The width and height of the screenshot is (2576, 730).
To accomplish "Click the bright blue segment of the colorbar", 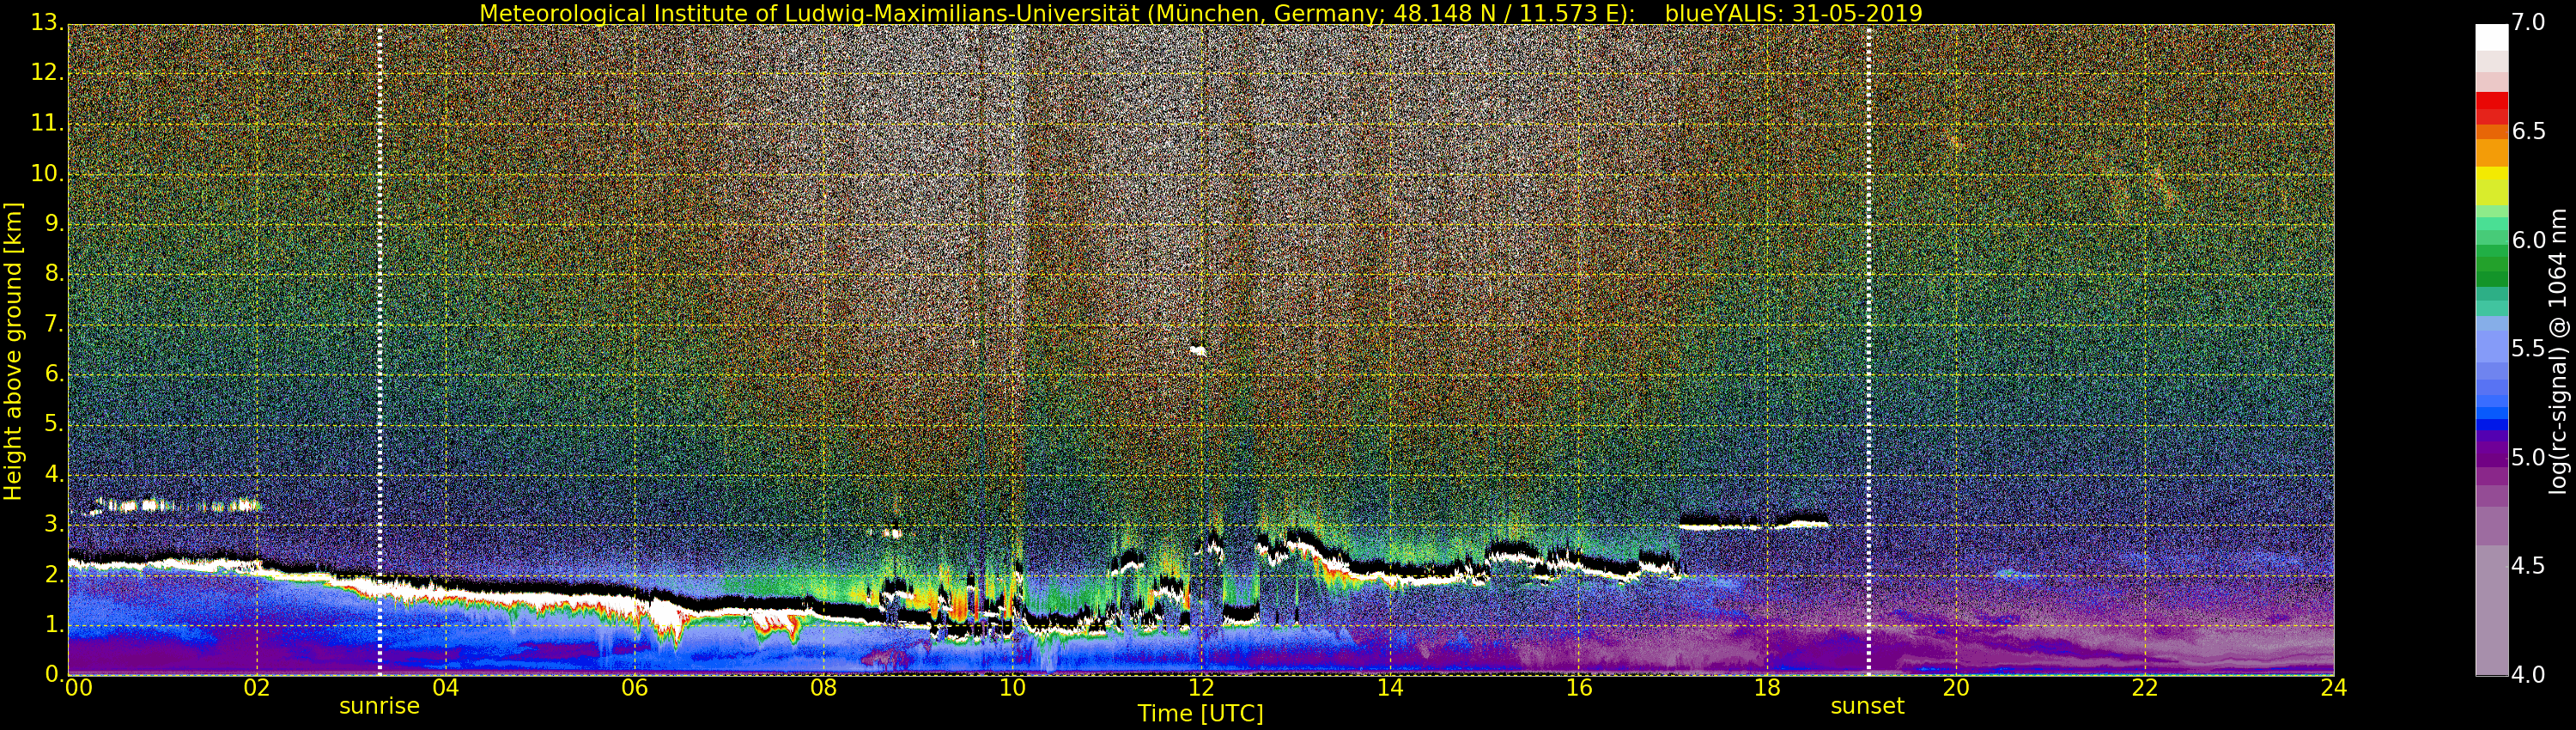I will click(x=2492, y=413).
